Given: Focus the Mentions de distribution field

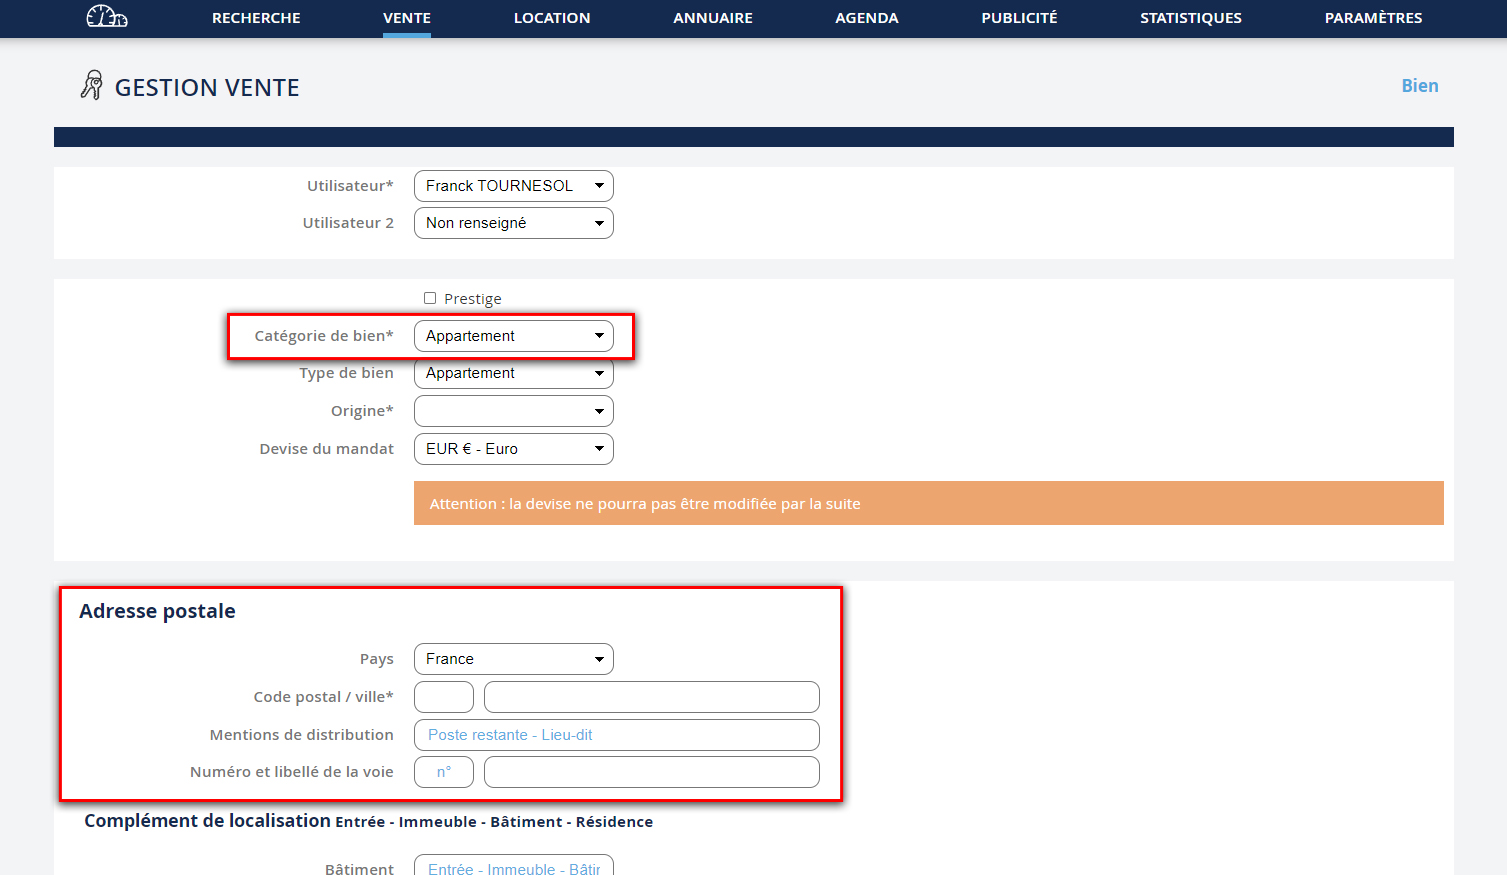Looking at the screenshot, I should coord(616,735).
